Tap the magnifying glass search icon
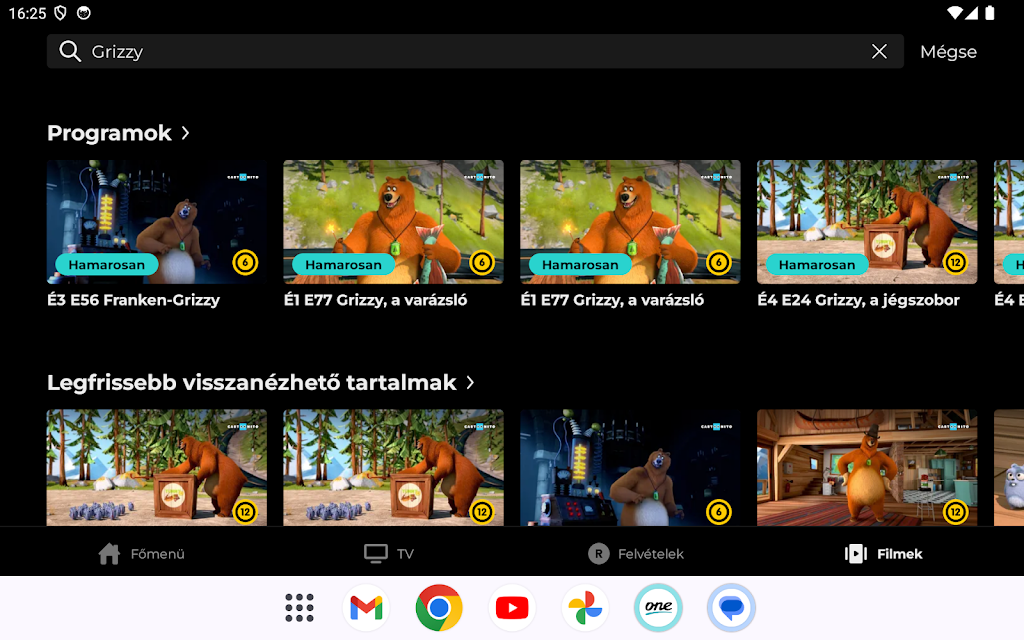 70,52
